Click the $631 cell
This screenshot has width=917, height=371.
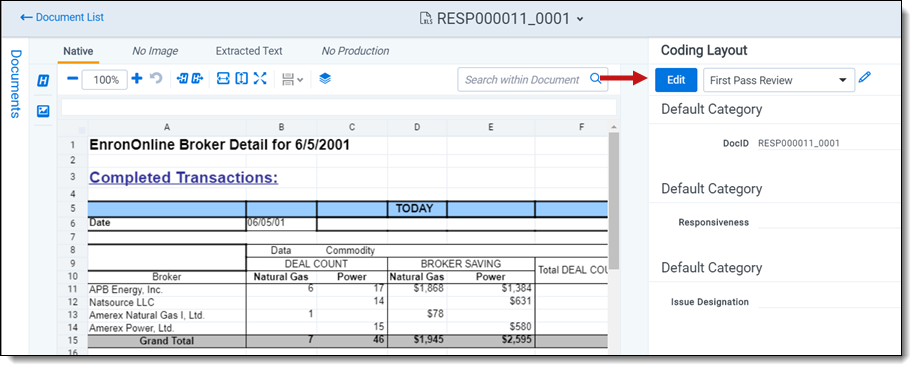click(x=491, y=301)
